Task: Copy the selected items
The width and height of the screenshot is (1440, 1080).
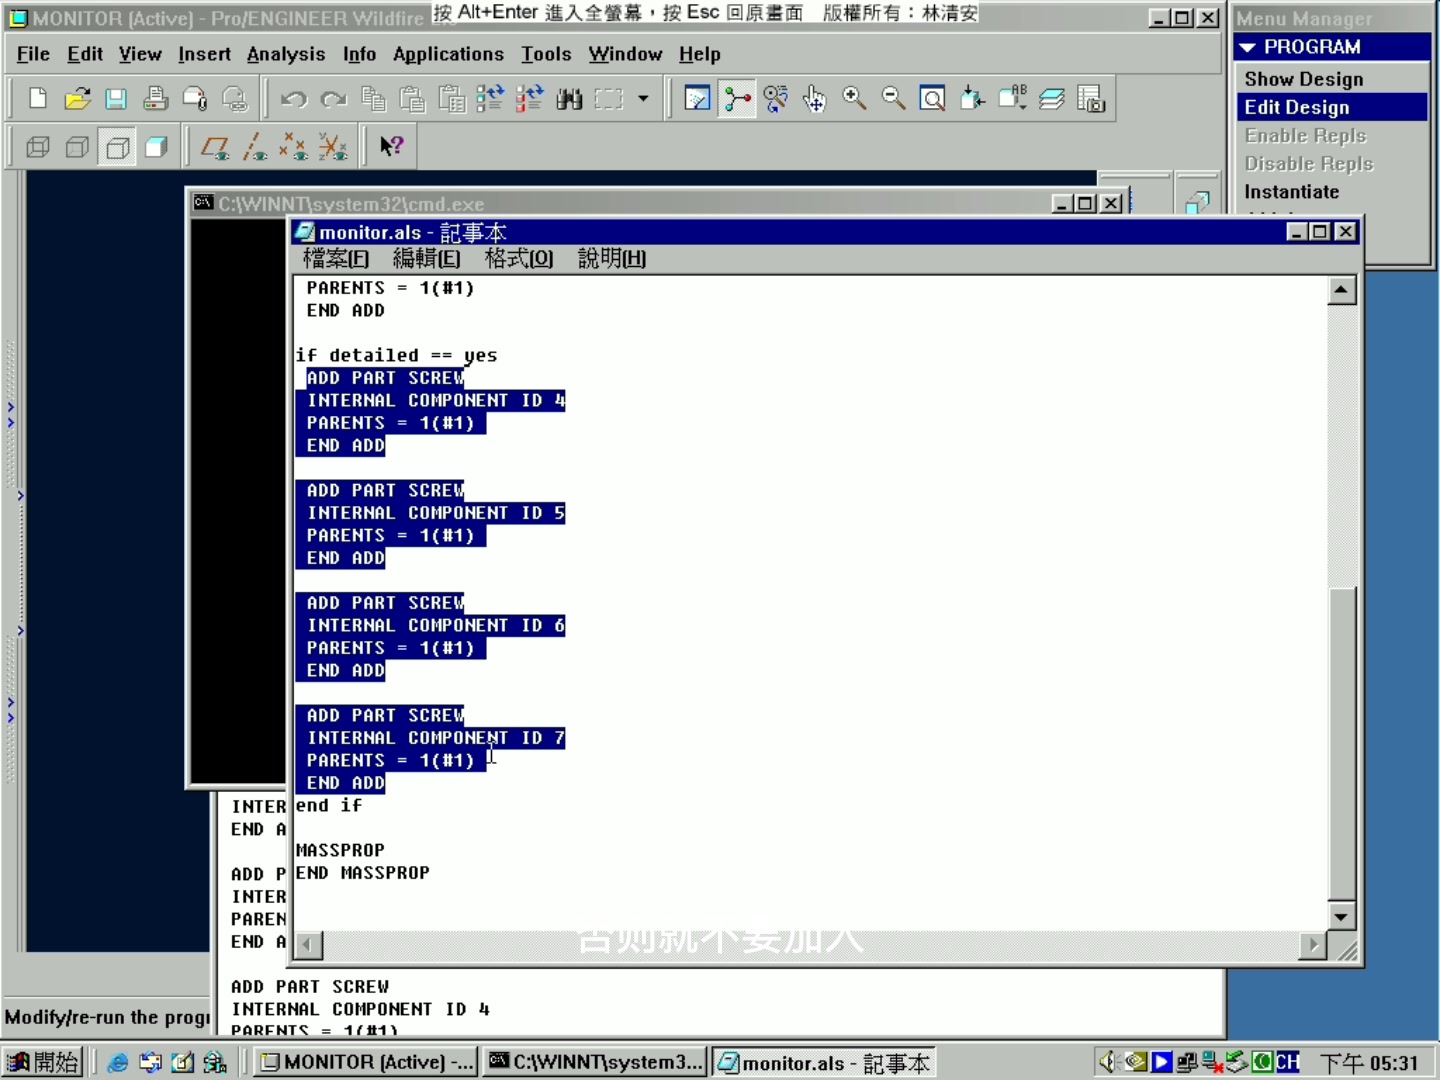Action: 373,98
